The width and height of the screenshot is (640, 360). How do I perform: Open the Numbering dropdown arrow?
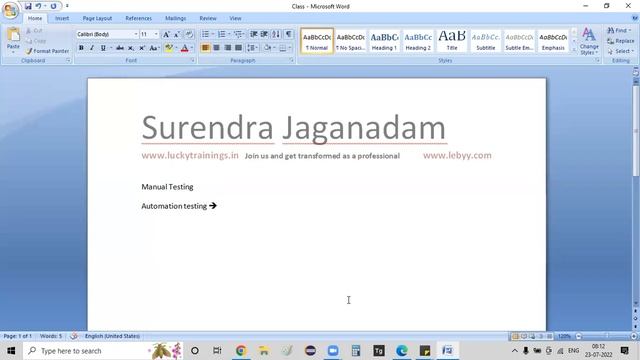[x=229, y=34]
